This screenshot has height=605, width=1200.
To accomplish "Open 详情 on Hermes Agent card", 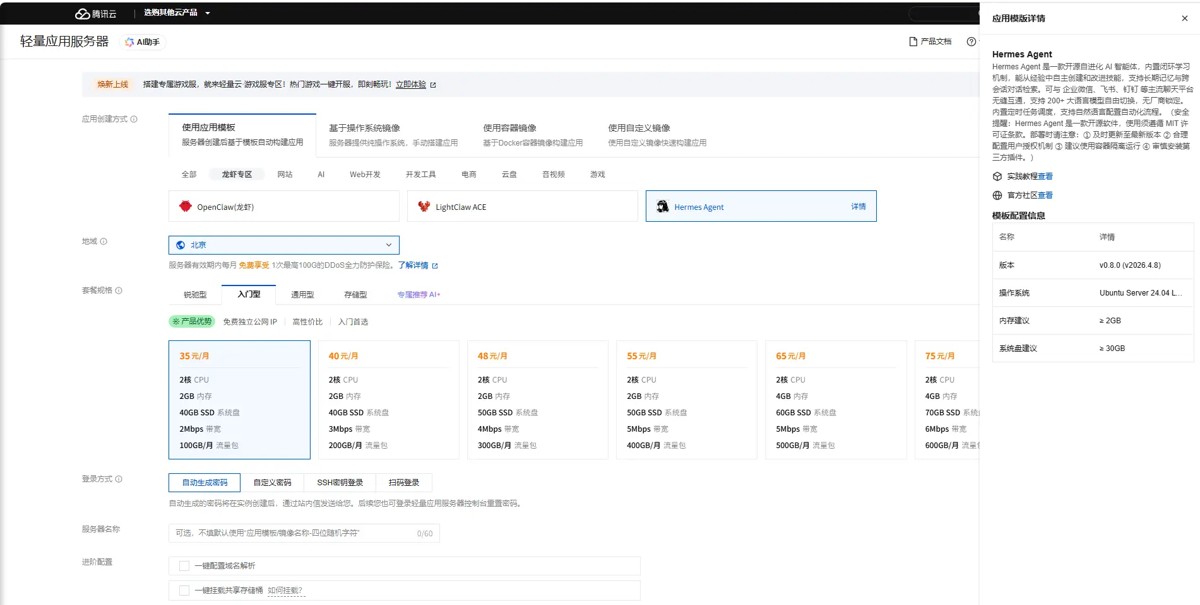I will tap(858, 207).
